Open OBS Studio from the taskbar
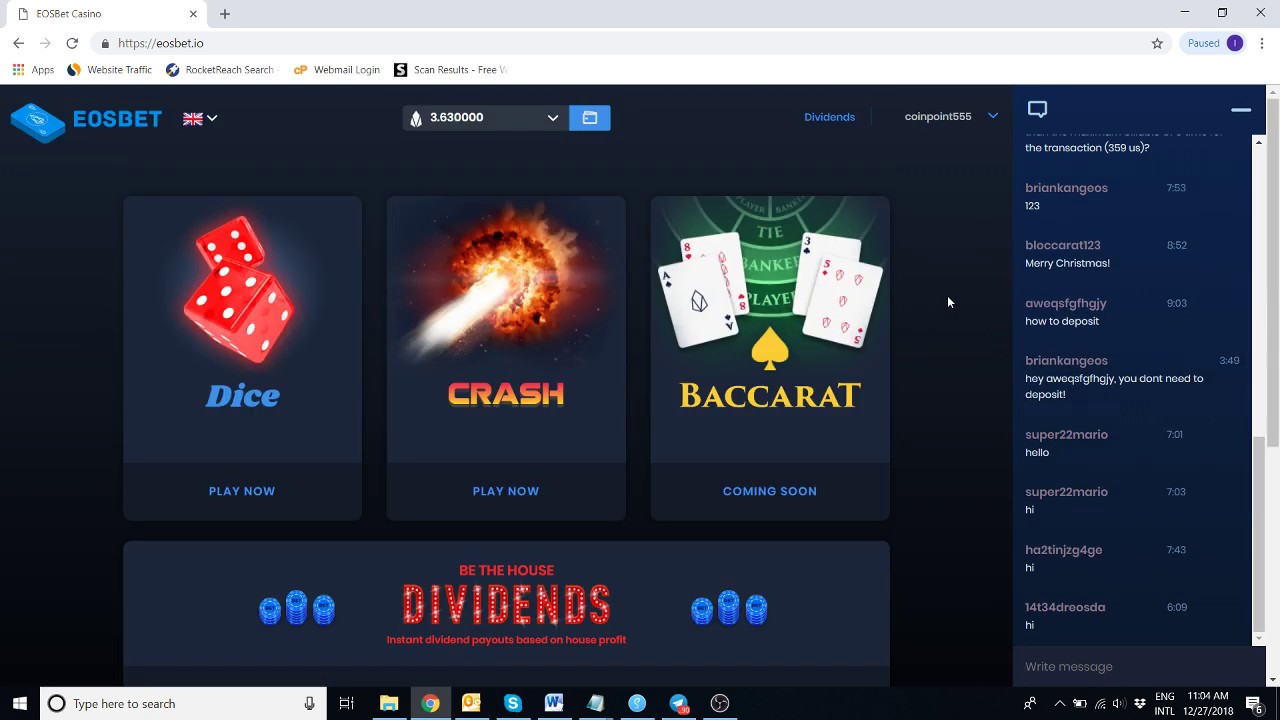Viewport: 1280px width, 720px height. pos(720,704)
